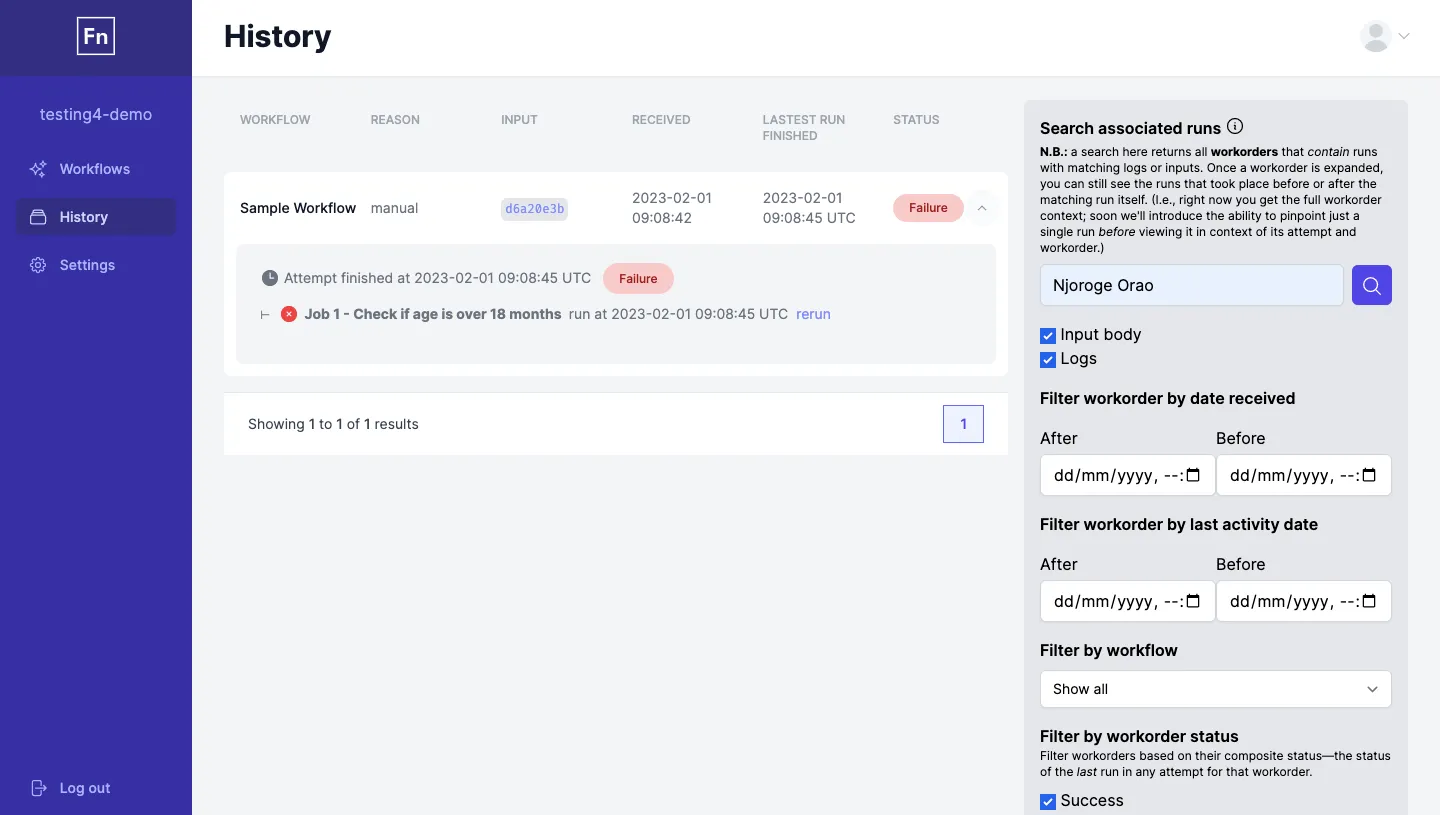The width and height of the screenshot is (1440, 815).
Task: Toggle the Input body checkbox
Action: [1048, 335]
